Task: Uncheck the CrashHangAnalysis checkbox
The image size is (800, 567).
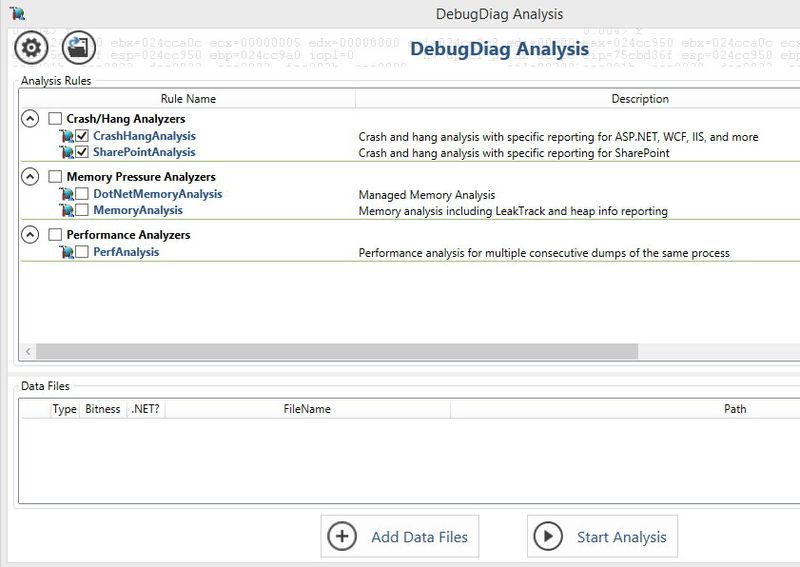Action: point(82,136)
